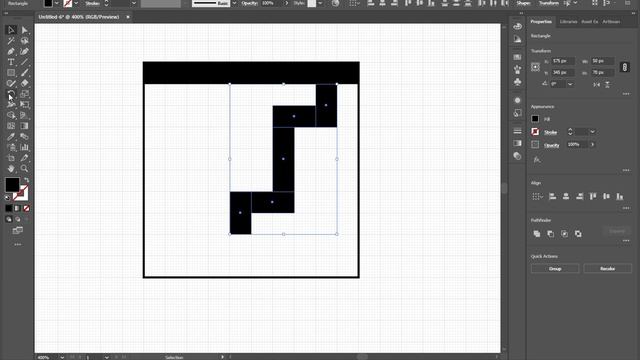Open fill color dropdown in control bar

56,3
